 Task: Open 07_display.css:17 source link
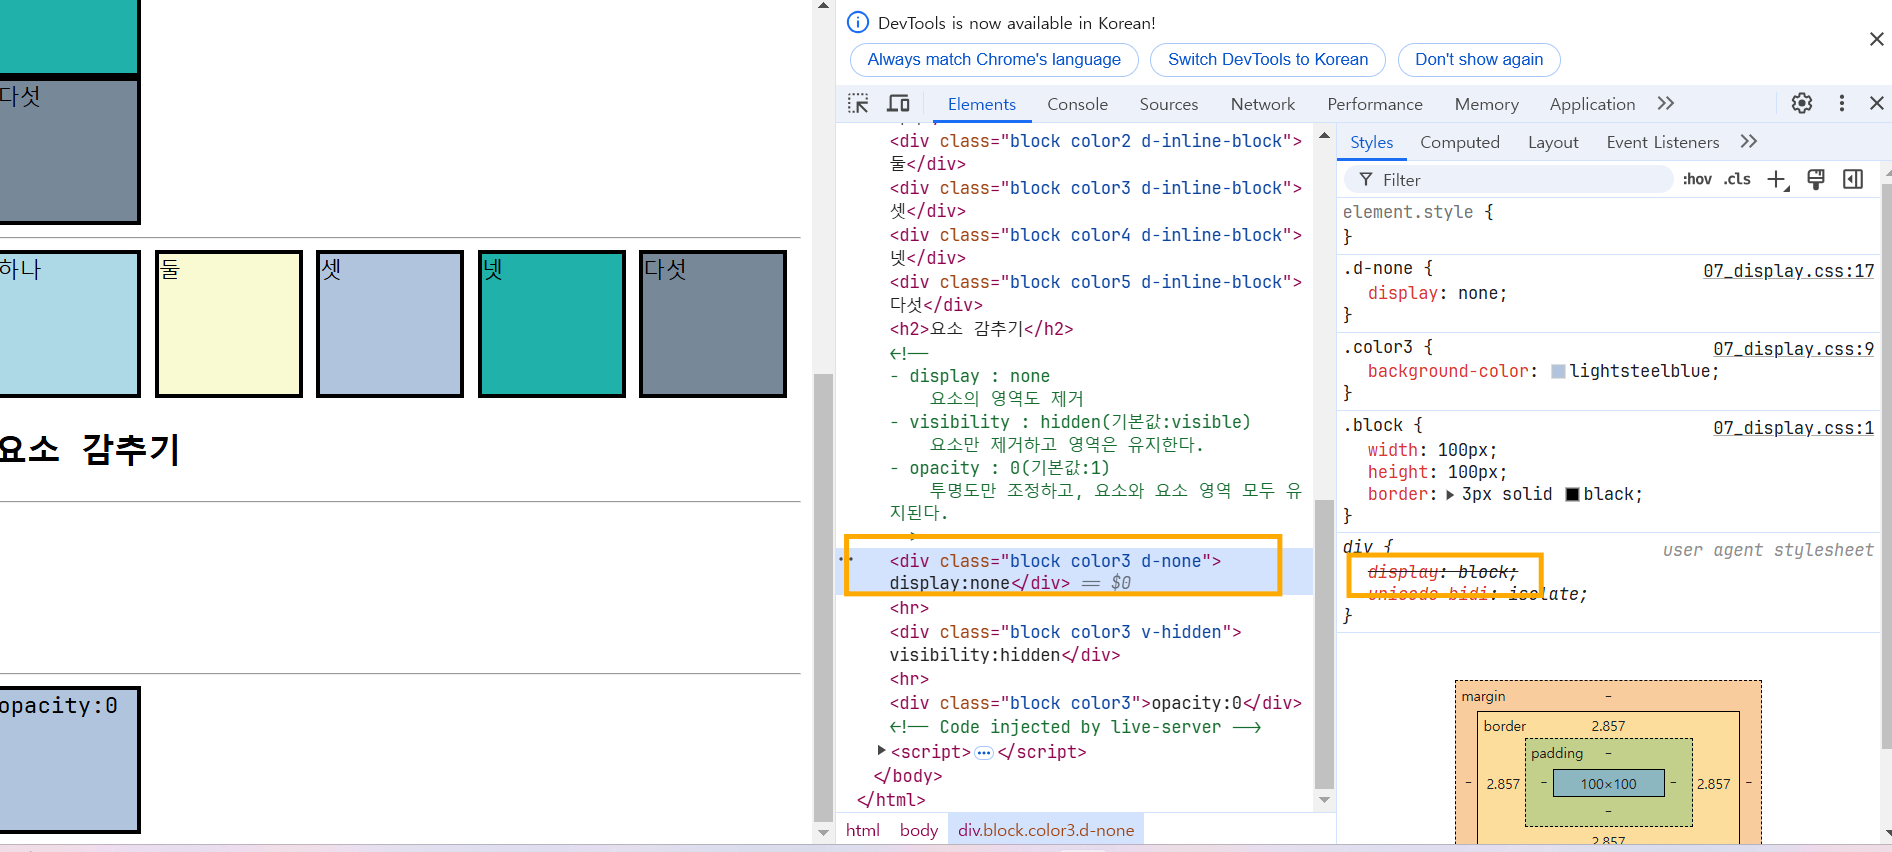(x=1788, y=271)
